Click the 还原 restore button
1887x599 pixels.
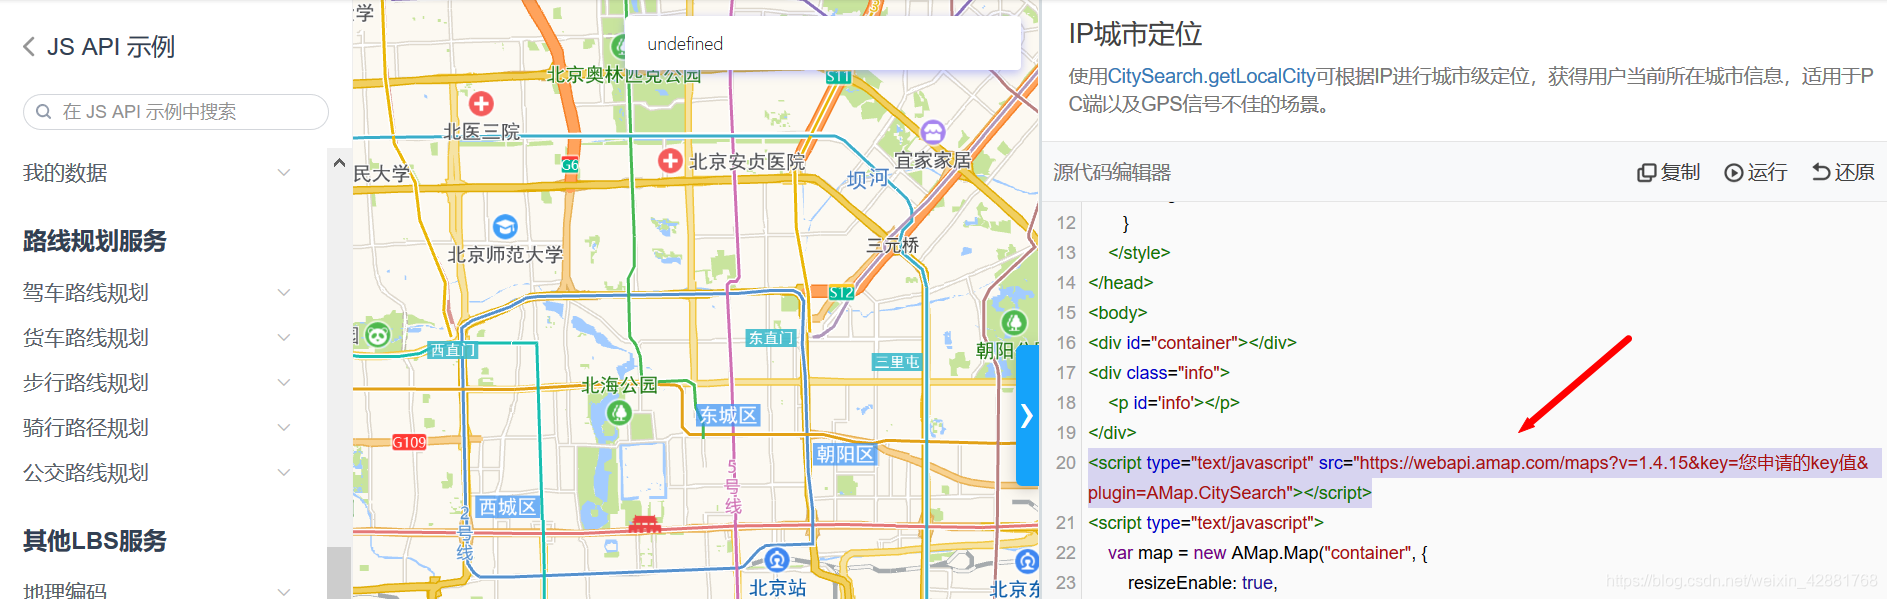pyautogui.click(x=1843, y=172)
